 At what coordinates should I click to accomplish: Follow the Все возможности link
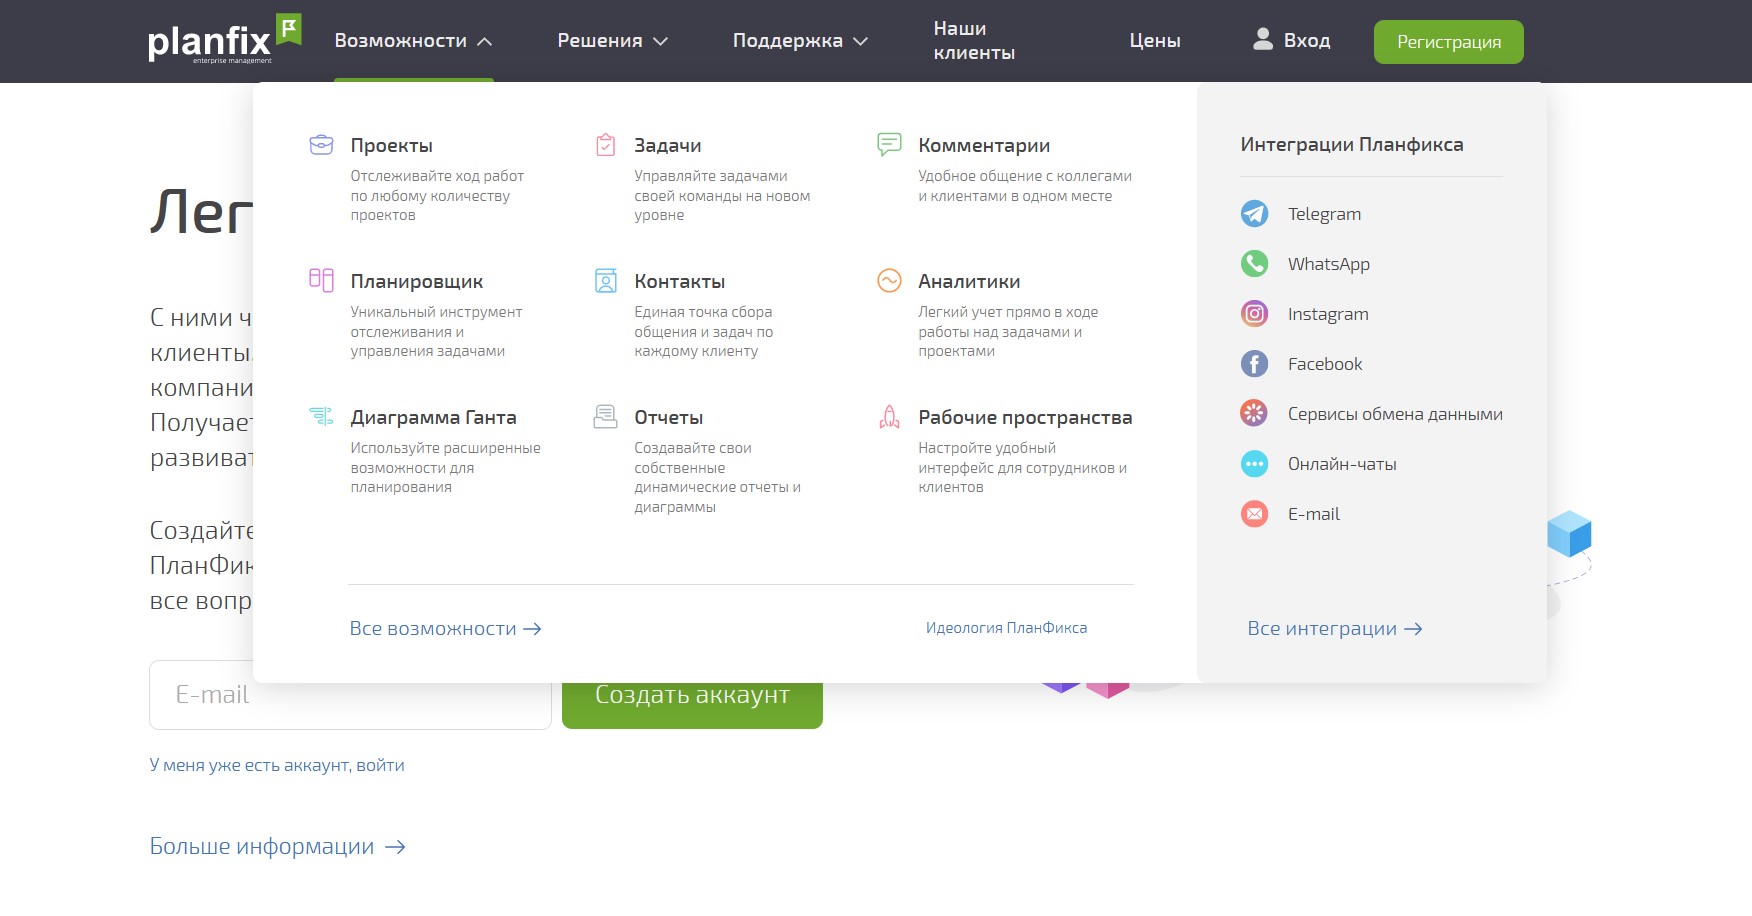click(445, 629)
